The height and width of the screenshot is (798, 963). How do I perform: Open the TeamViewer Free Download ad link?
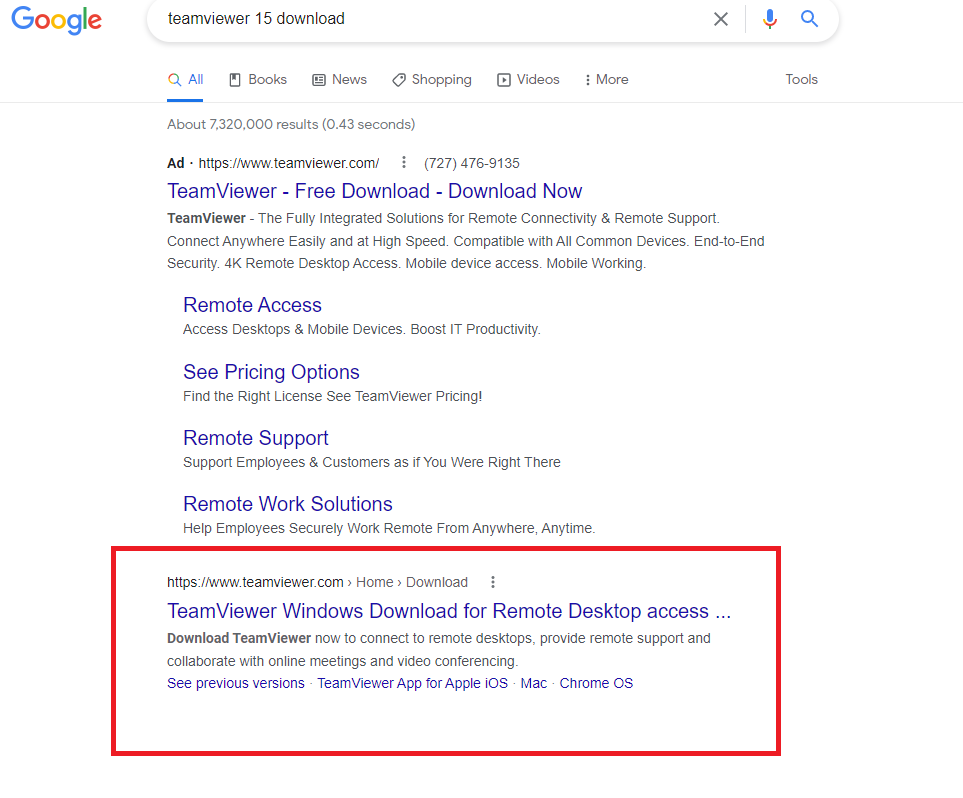tap(374, 191)
